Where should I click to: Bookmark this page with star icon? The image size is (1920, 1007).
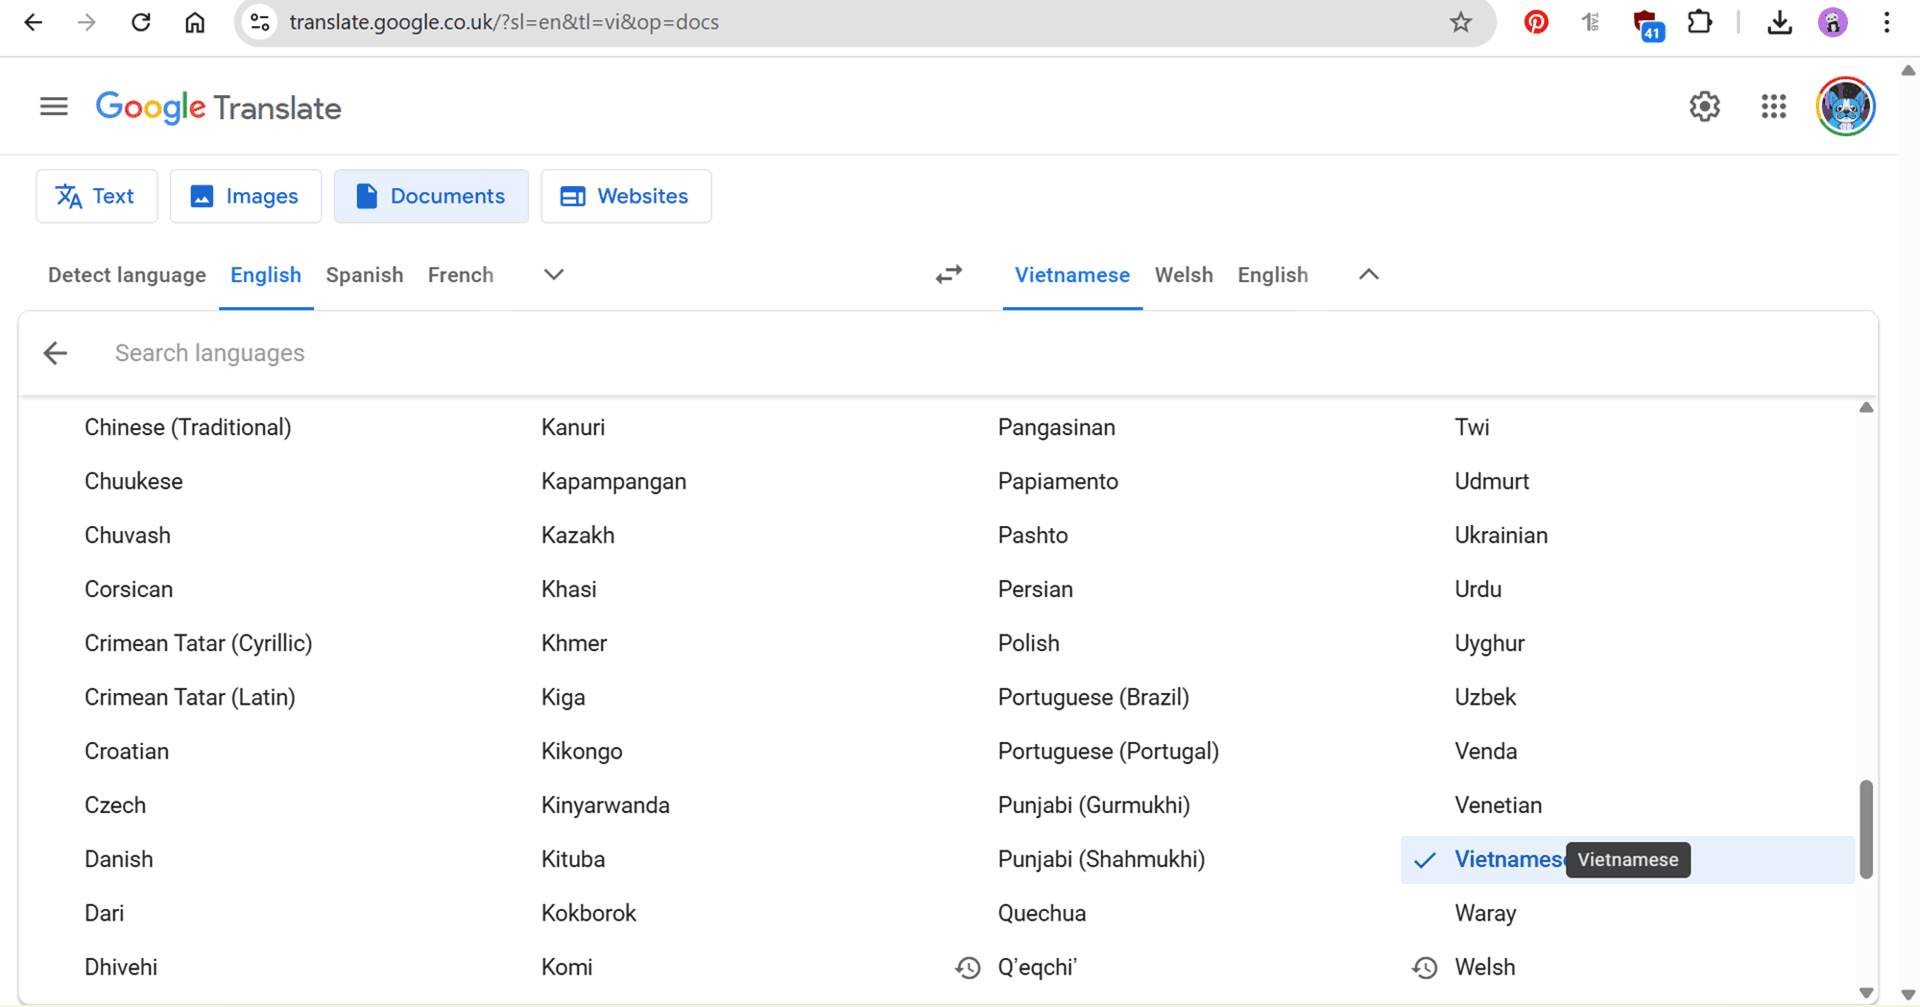coord(1461,22)
